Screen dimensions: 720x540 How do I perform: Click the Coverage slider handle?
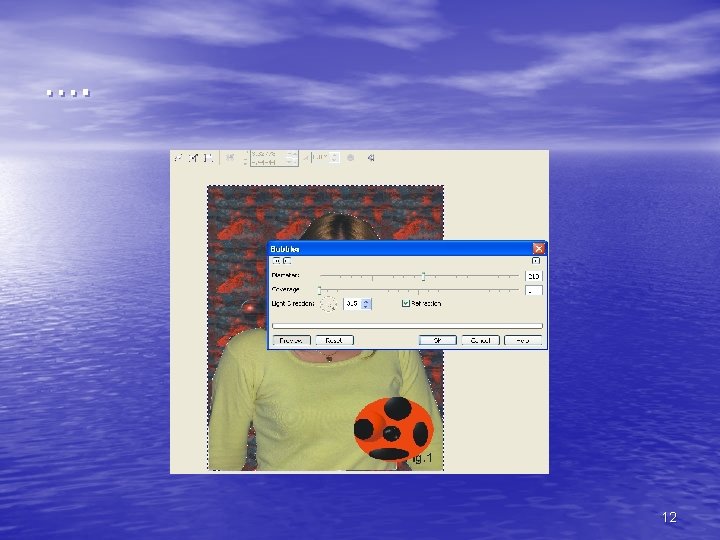(320, 290)
